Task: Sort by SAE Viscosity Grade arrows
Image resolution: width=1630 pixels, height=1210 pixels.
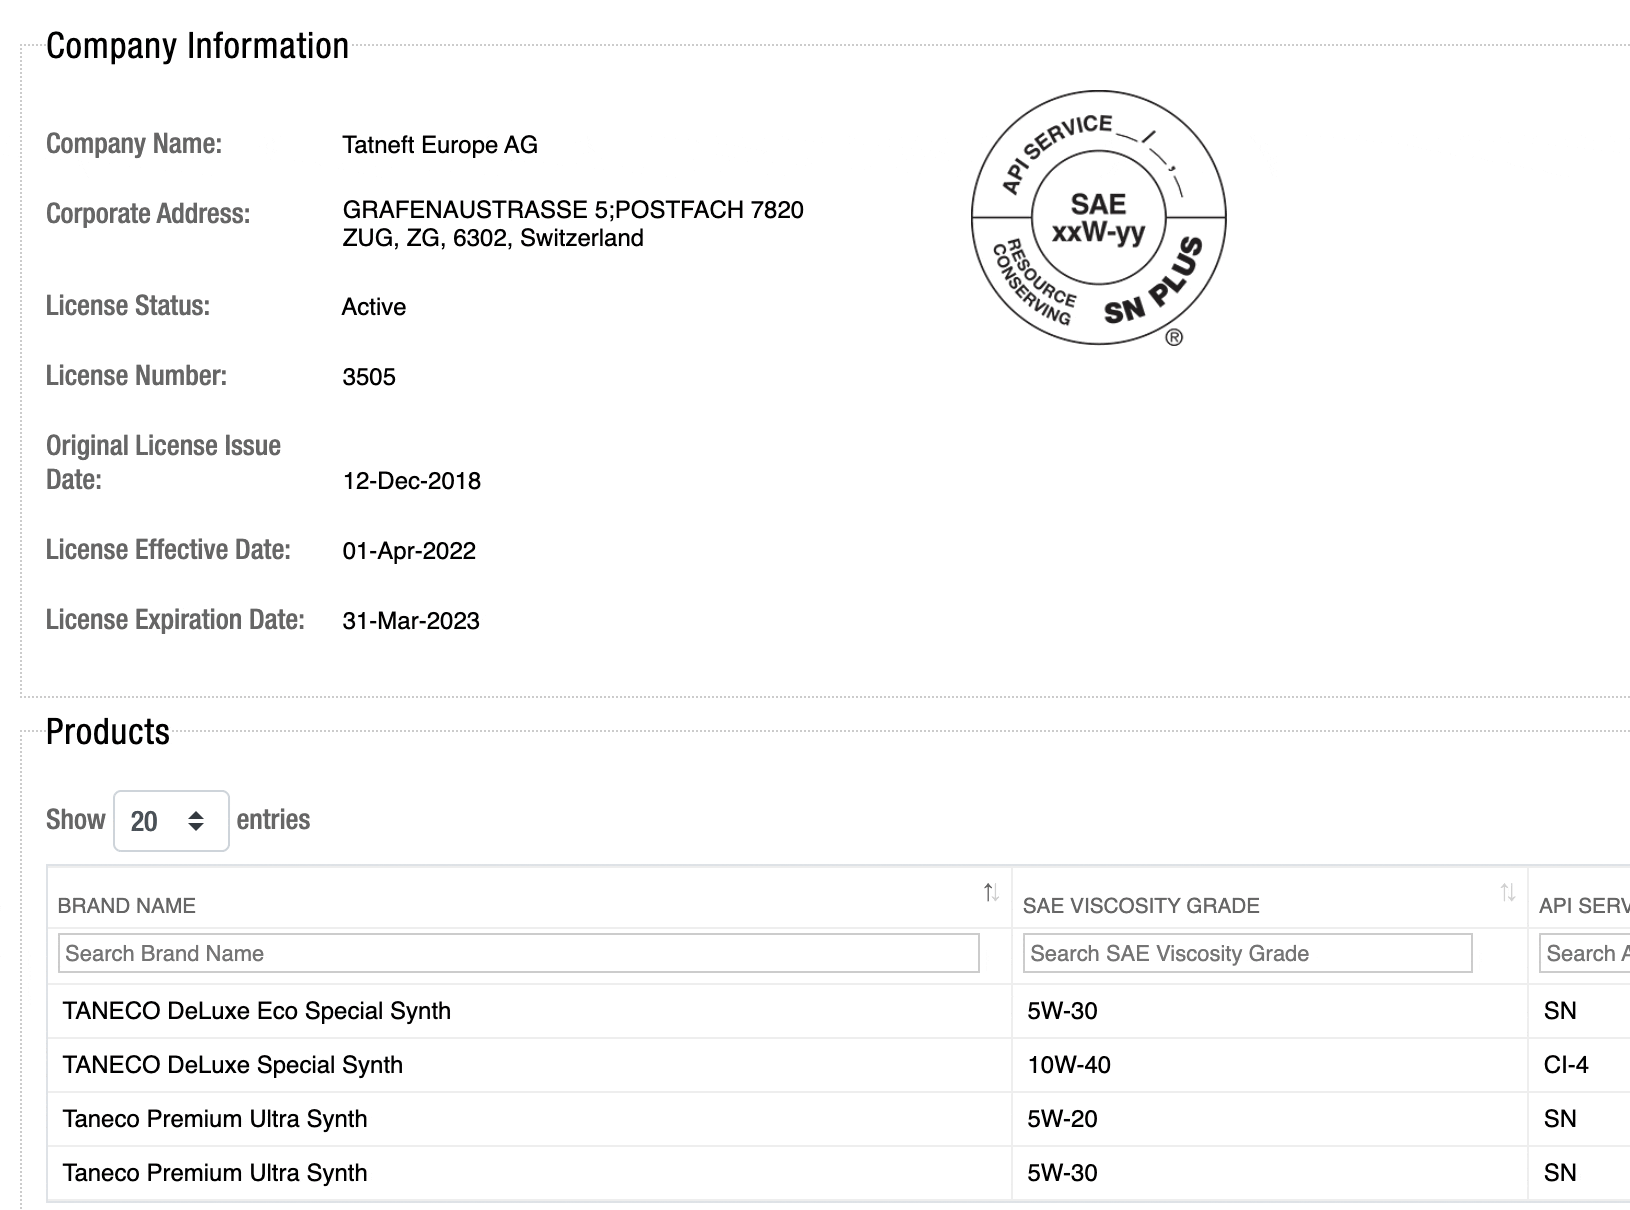Action: tap(1507, 893)
